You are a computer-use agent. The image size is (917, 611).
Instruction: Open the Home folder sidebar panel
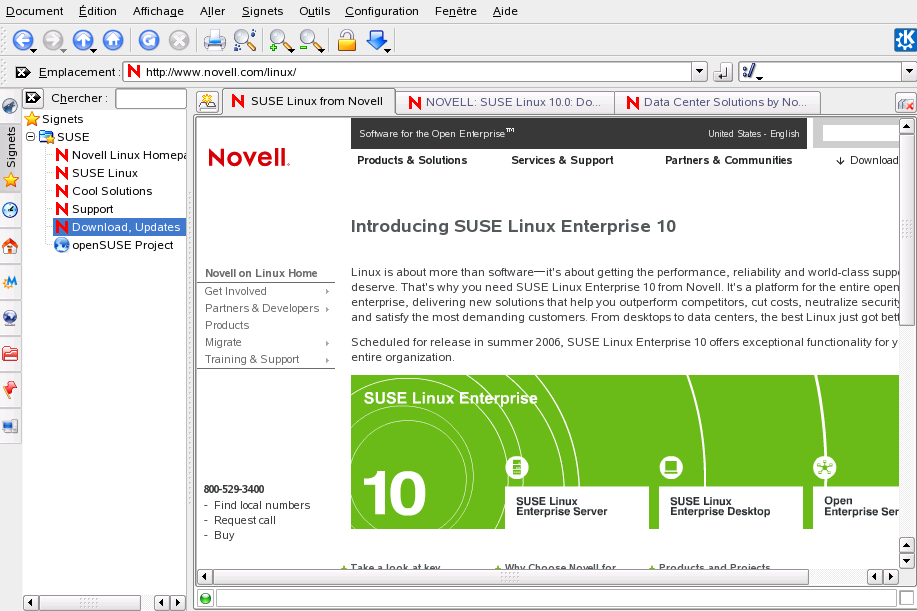10,246
